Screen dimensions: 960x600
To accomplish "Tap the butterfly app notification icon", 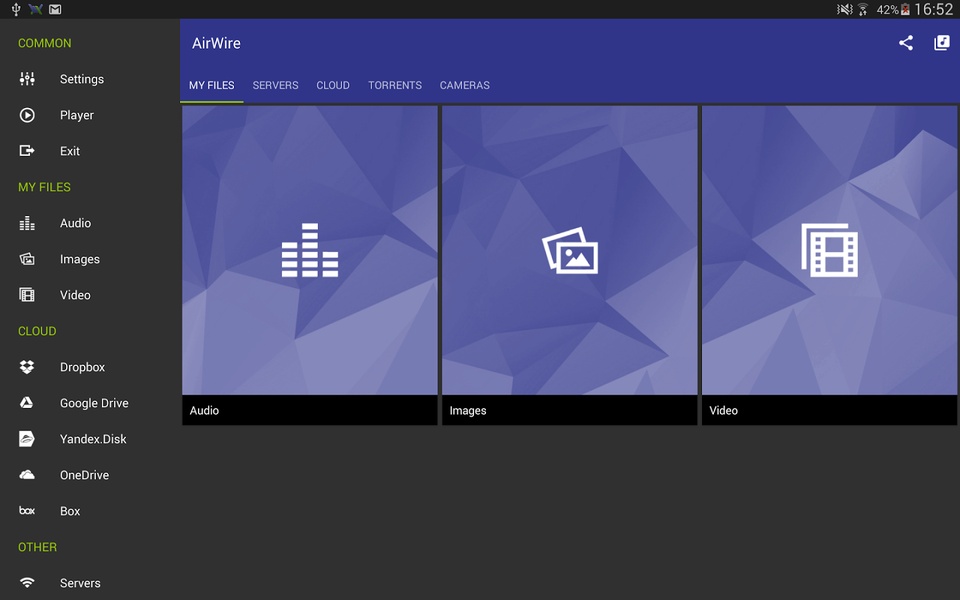I will tap(36, 9).
